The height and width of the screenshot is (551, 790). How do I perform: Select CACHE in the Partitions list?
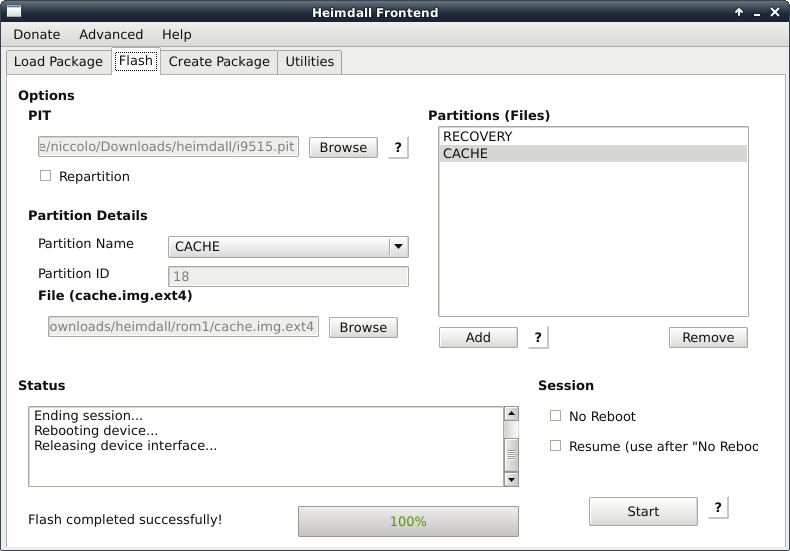point(593,154)
